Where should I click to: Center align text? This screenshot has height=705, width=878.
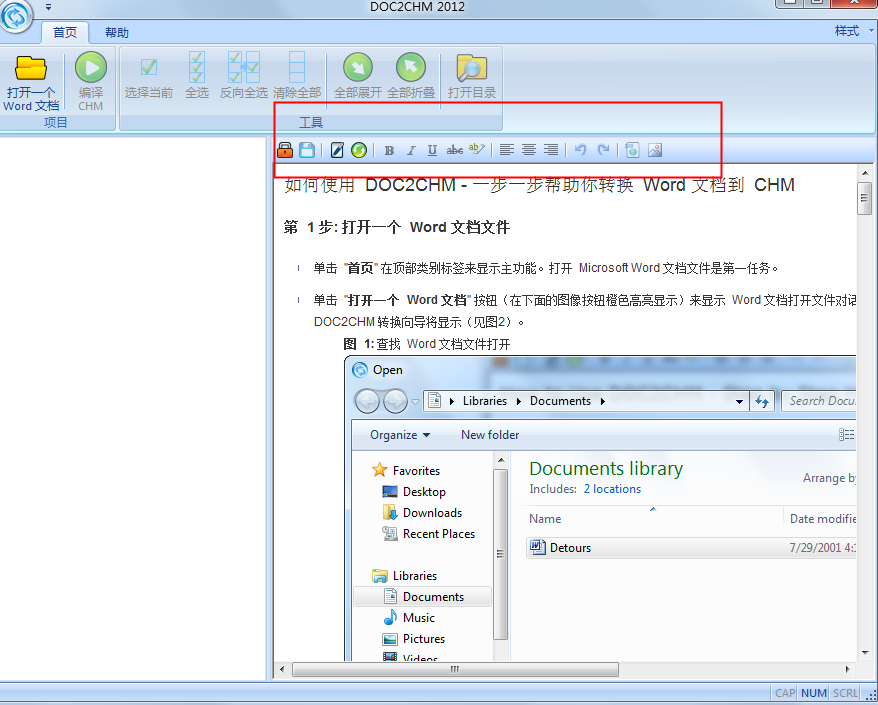pos(529,150)
